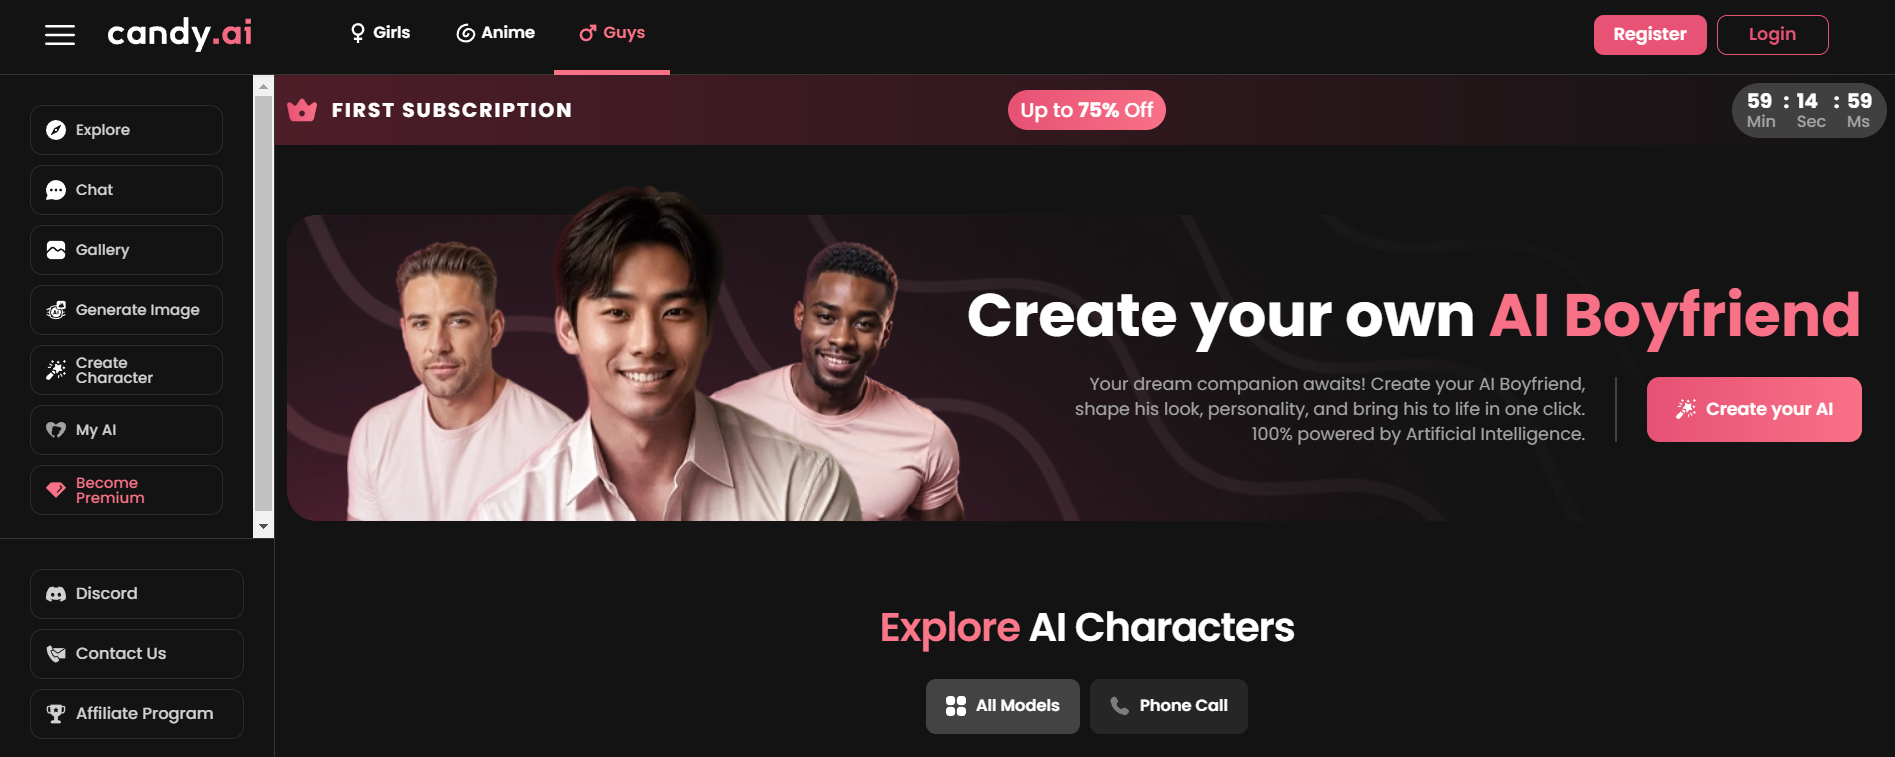Select Become Premium diamond icon

coord(56,490)
